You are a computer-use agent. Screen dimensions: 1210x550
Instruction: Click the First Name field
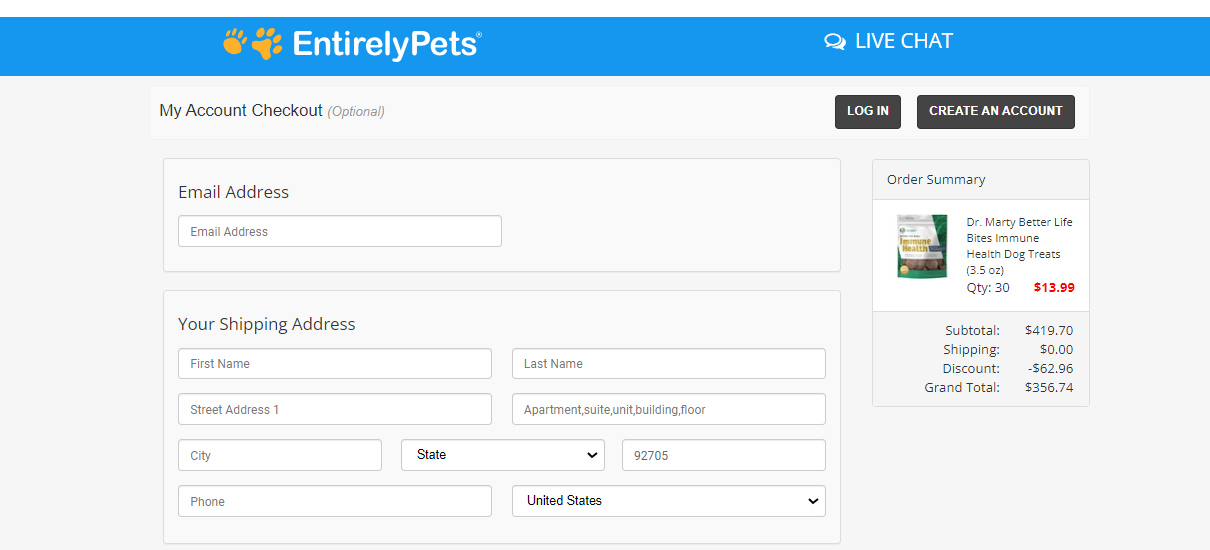coord(335,363)
